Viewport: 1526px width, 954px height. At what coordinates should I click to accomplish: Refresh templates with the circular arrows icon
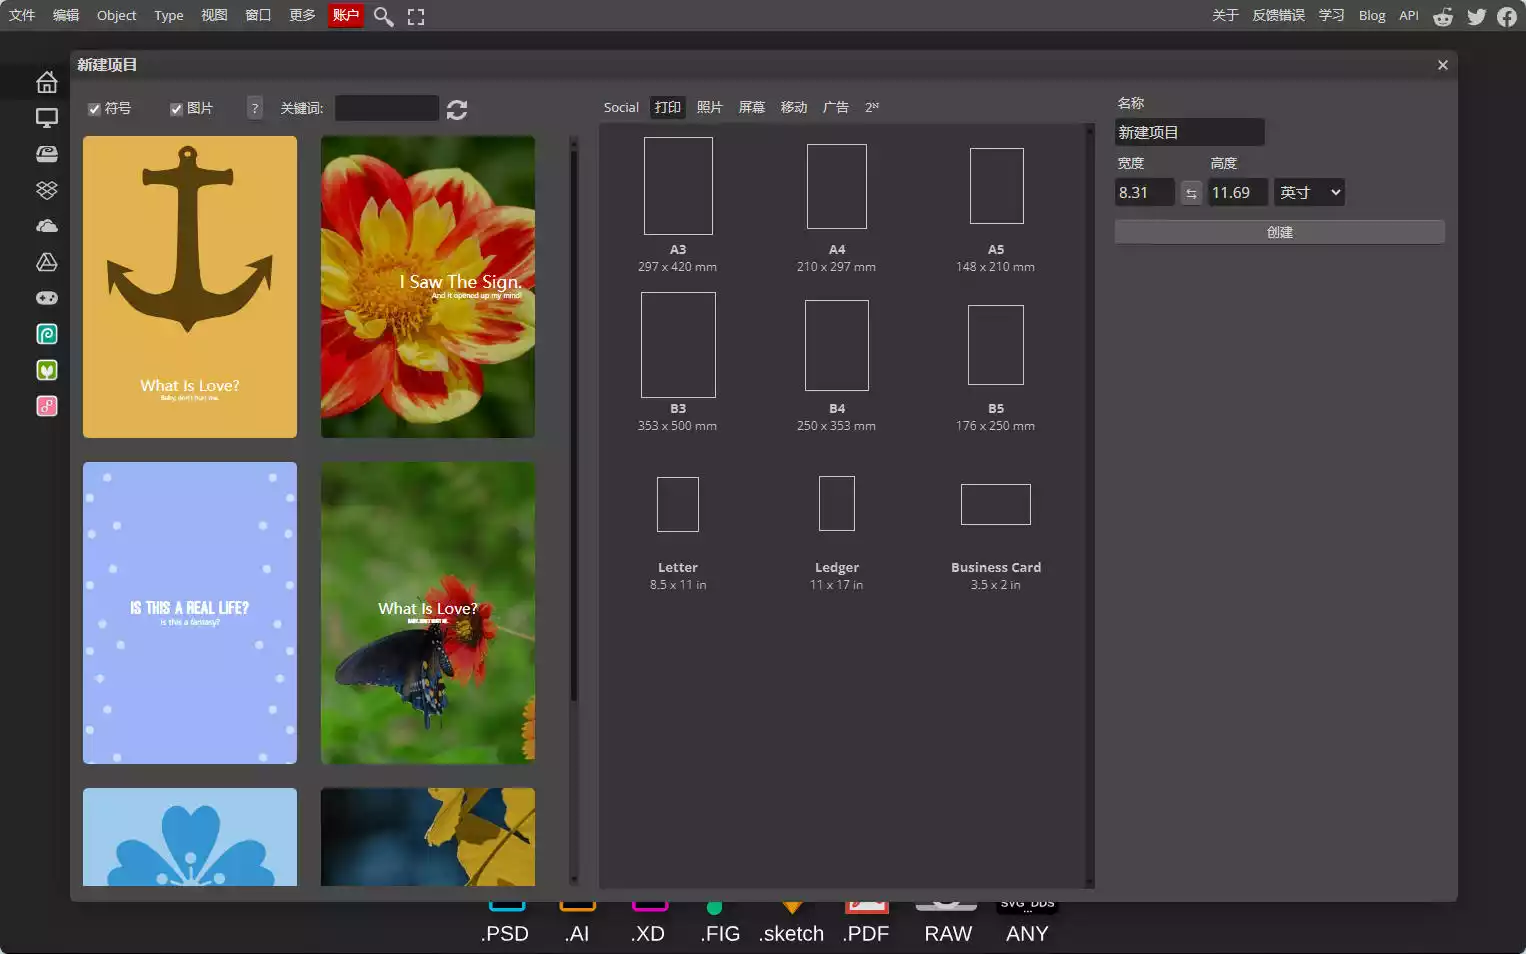[457, 109]
